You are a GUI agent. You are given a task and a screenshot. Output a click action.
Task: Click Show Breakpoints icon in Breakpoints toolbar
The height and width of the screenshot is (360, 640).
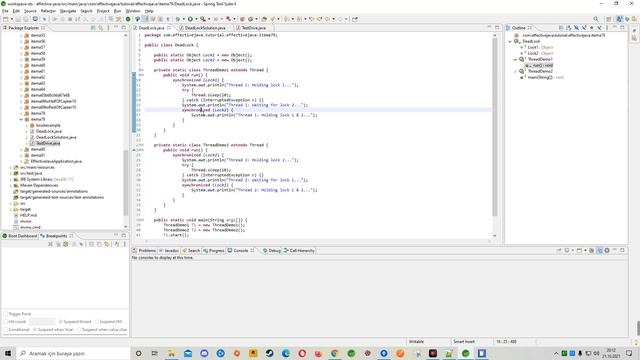coord(65,244)
